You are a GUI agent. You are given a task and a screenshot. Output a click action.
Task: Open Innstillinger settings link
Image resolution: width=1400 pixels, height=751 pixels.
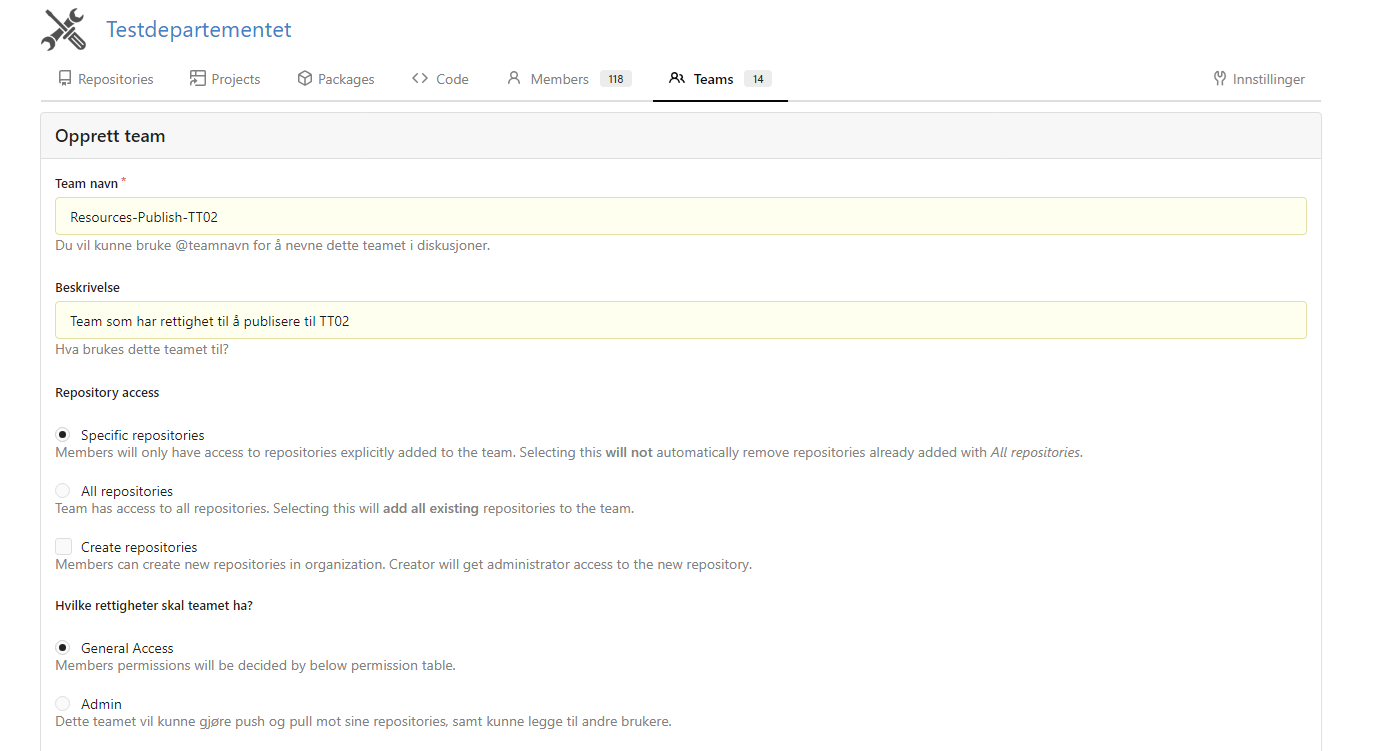pyautogui.click(x=1268, y=79)
